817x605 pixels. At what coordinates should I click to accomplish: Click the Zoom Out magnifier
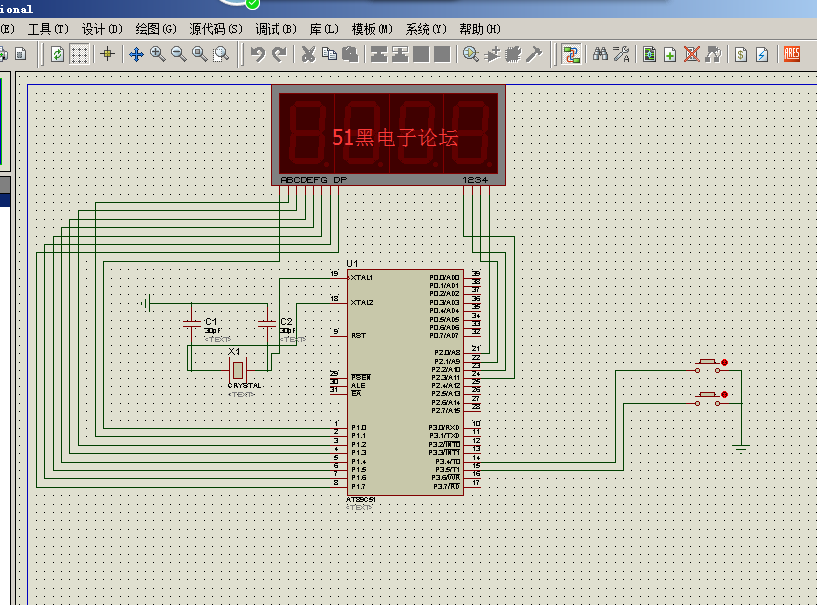click(179, 54)
